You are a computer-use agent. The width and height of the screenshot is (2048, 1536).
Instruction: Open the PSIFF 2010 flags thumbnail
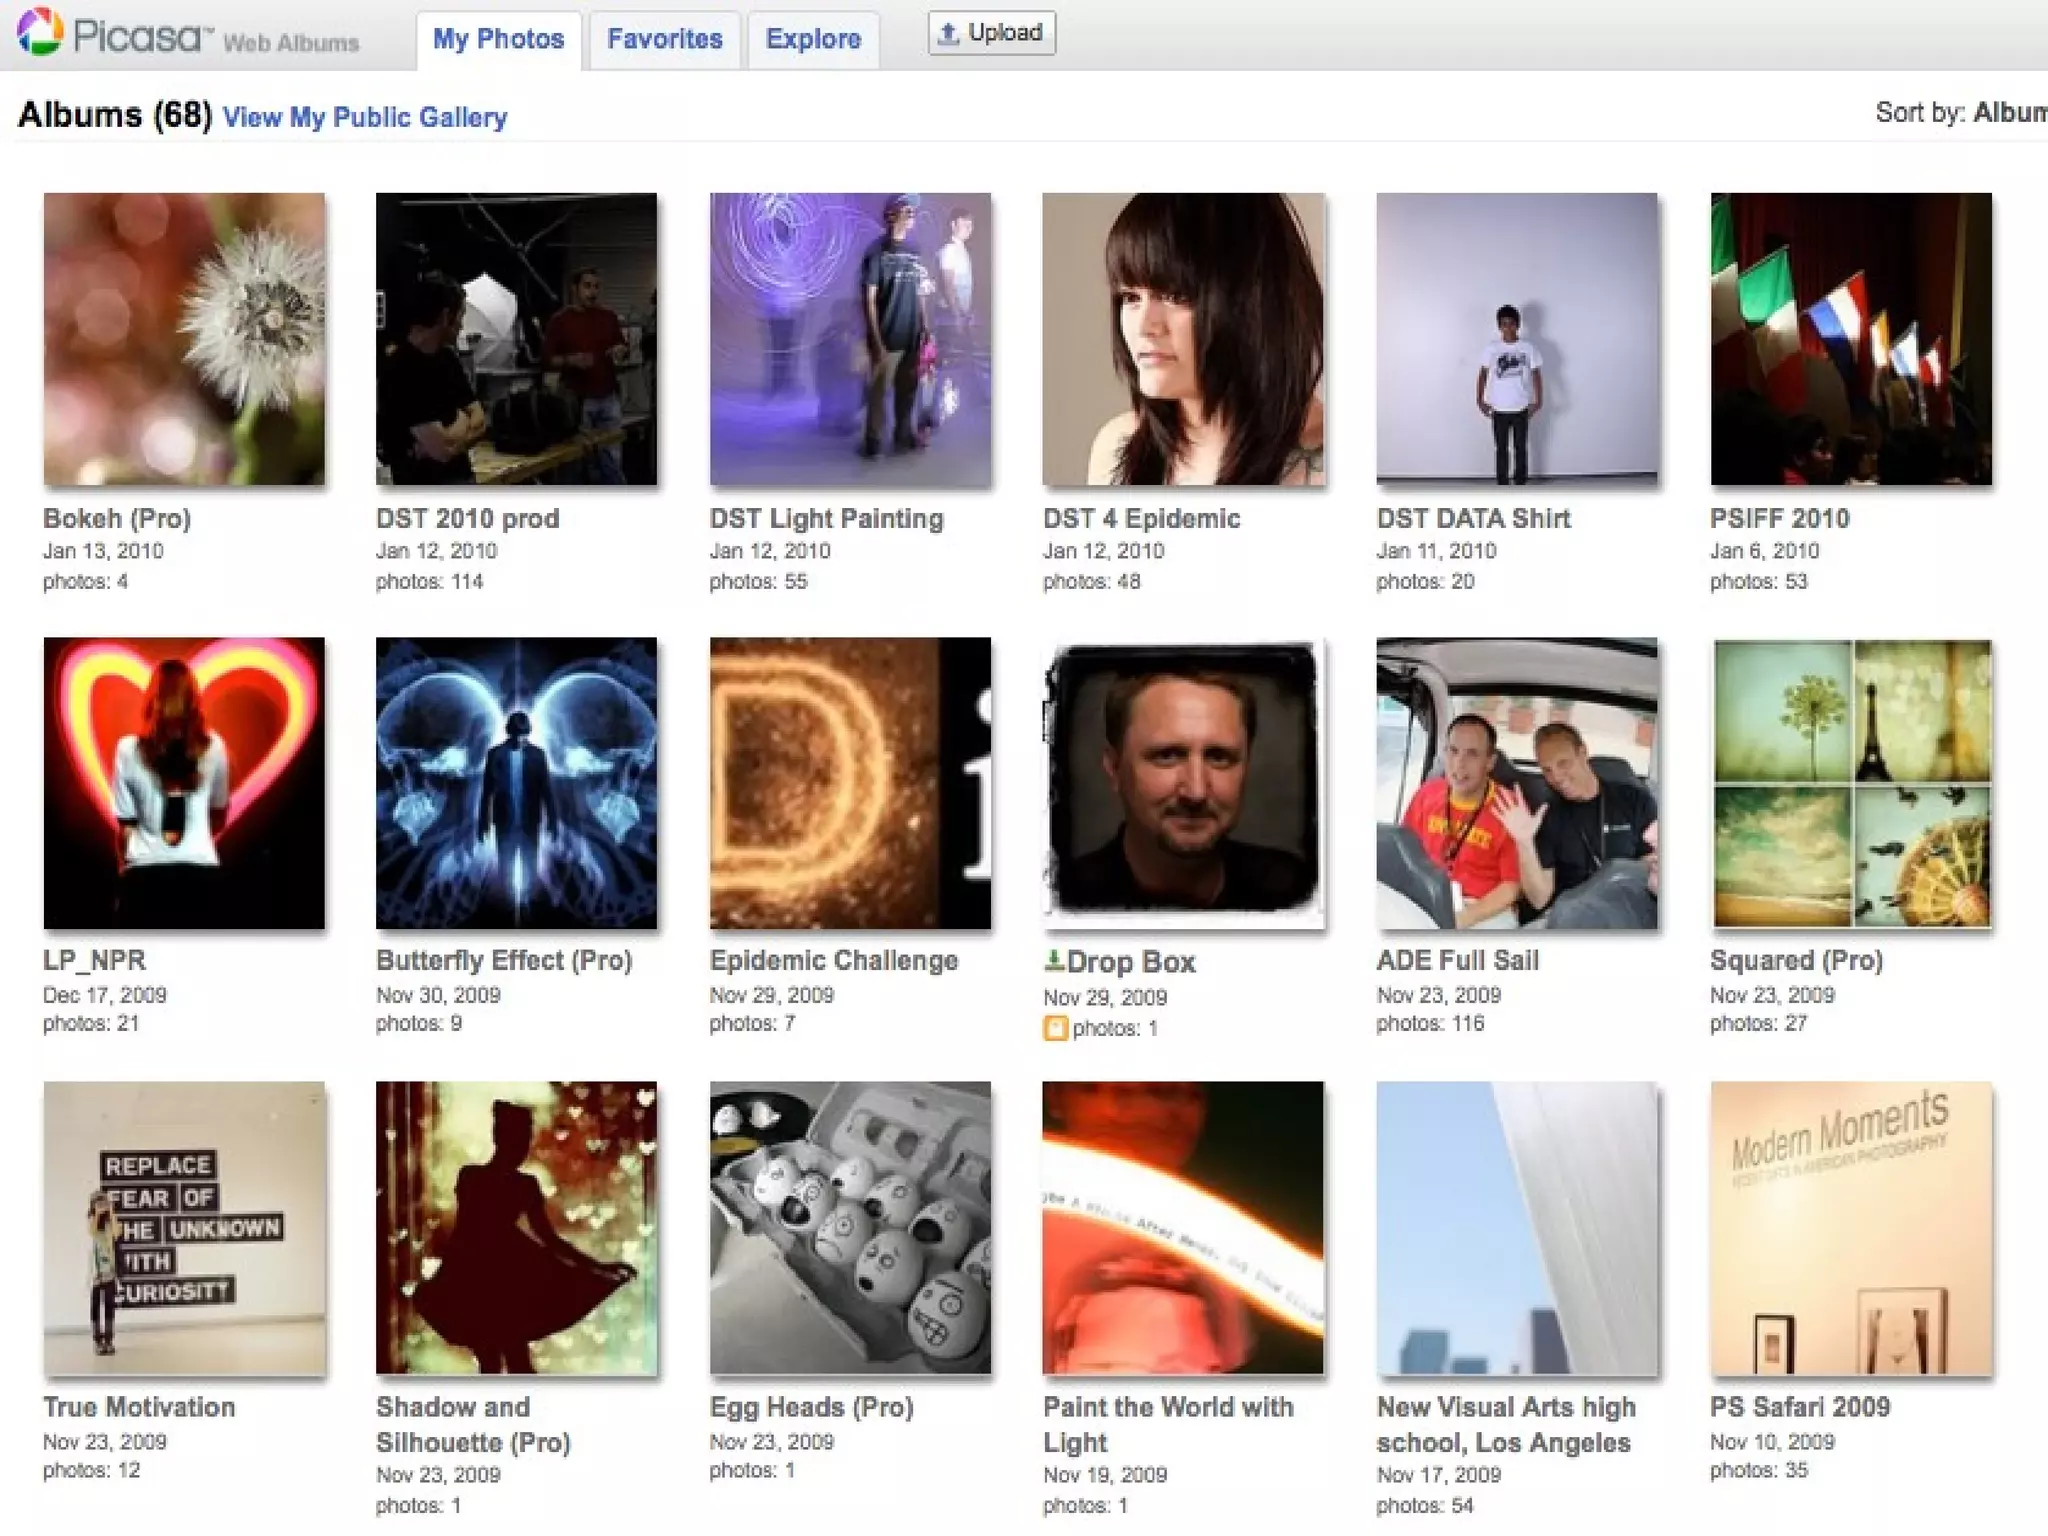[1850, 339]
